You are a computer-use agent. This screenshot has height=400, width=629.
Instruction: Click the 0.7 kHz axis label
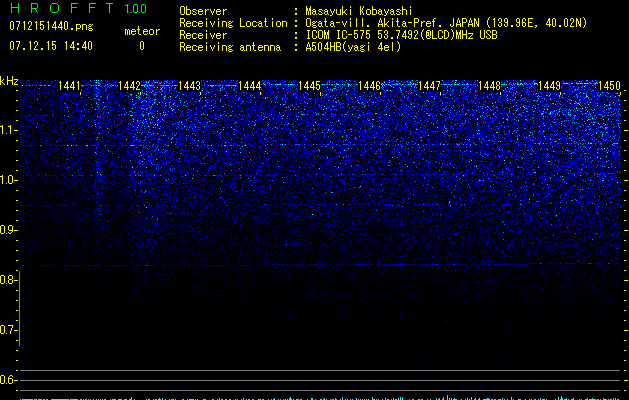[x=8, y=330]
